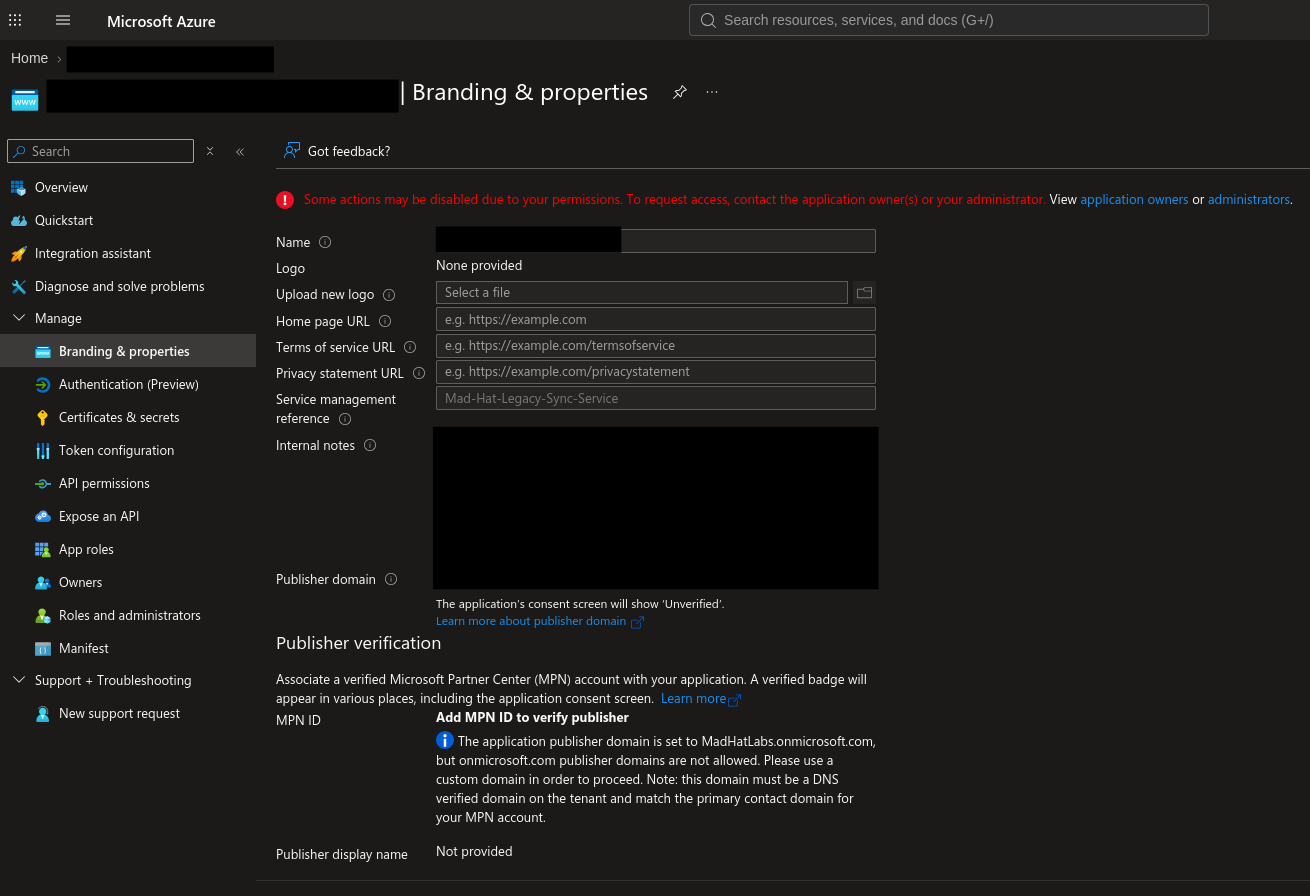Open Learn more about publisher domain link

coord(540,621)
